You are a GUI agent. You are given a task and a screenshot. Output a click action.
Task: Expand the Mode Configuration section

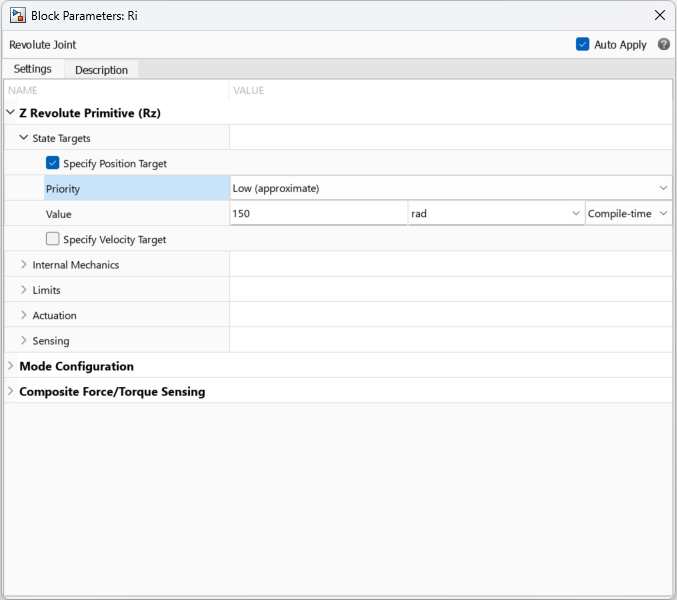[10, 366]
